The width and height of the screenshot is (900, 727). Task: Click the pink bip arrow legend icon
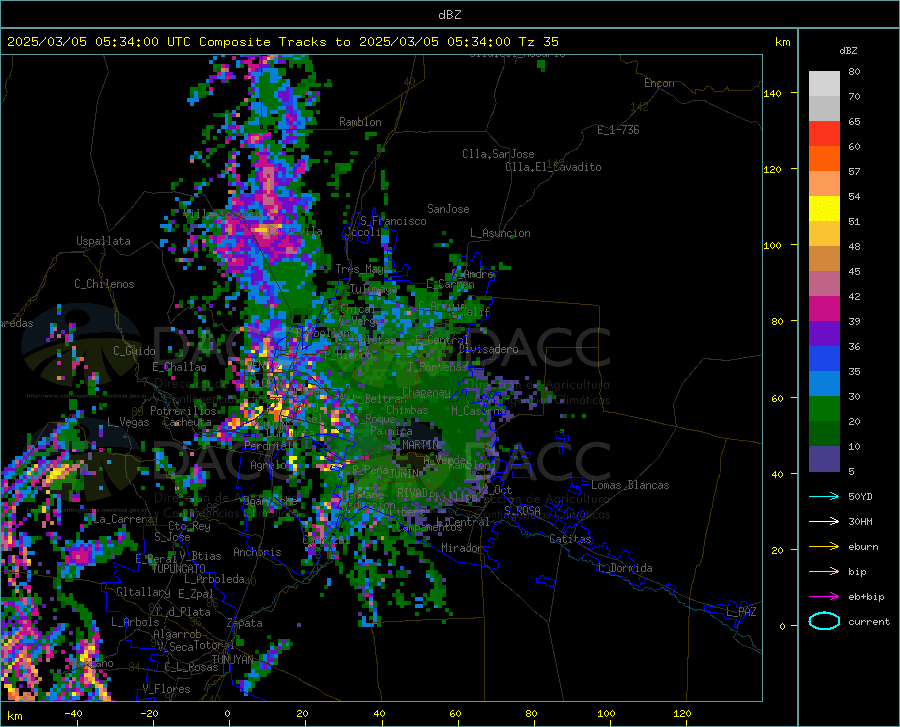pyautogui.click(x=824, y=572)
